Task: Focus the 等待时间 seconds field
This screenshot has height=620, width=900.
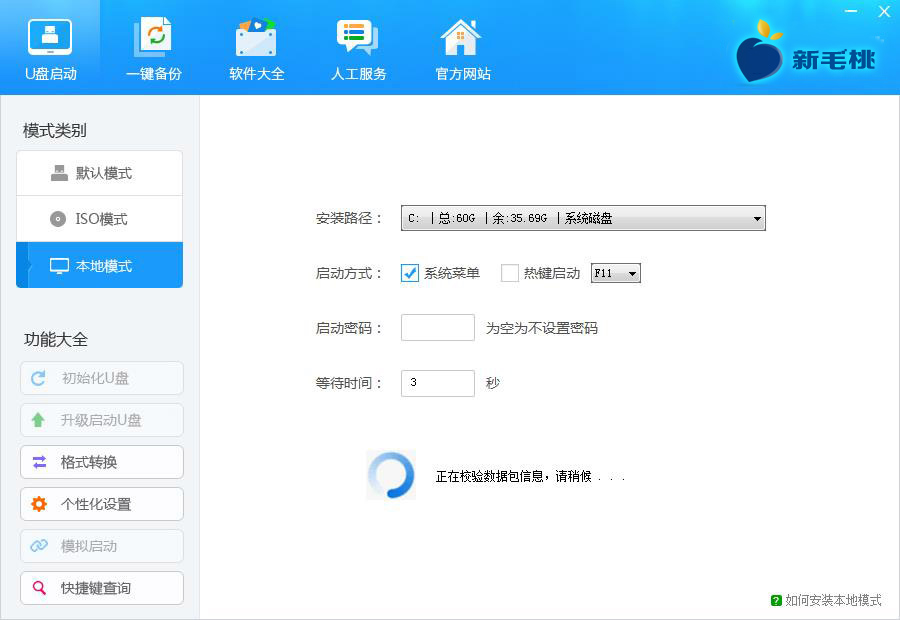Action: click(x=438, y=383)
